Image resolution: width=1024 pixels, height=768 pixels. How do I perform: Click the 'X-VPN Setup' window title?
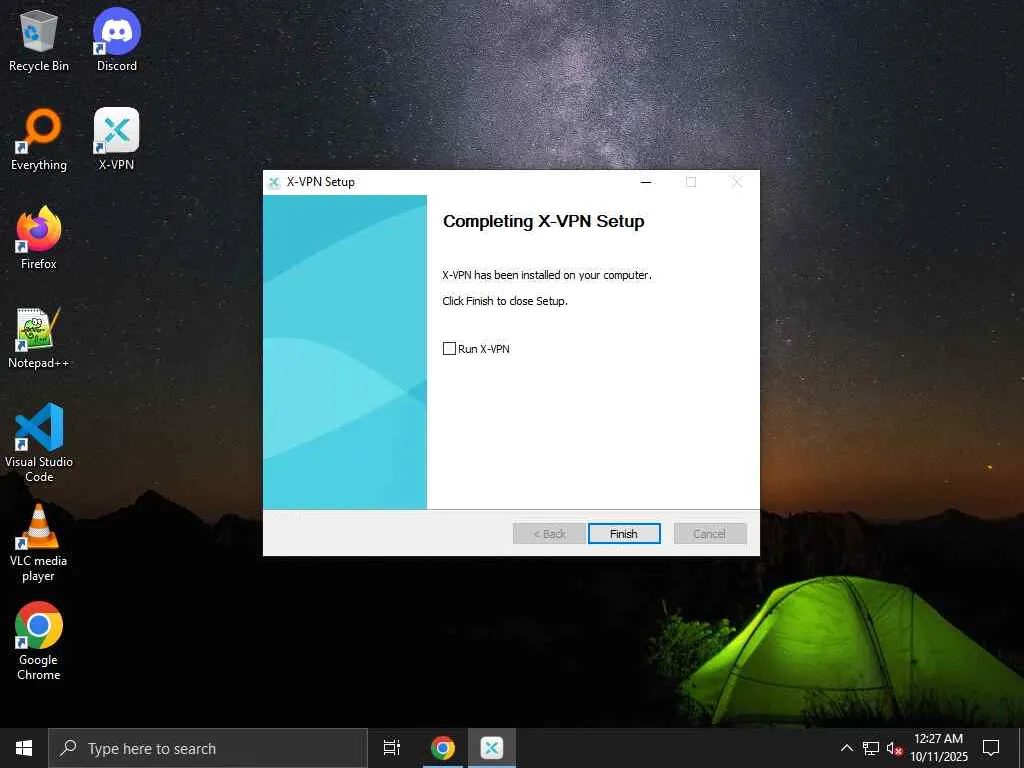(321, 182)
